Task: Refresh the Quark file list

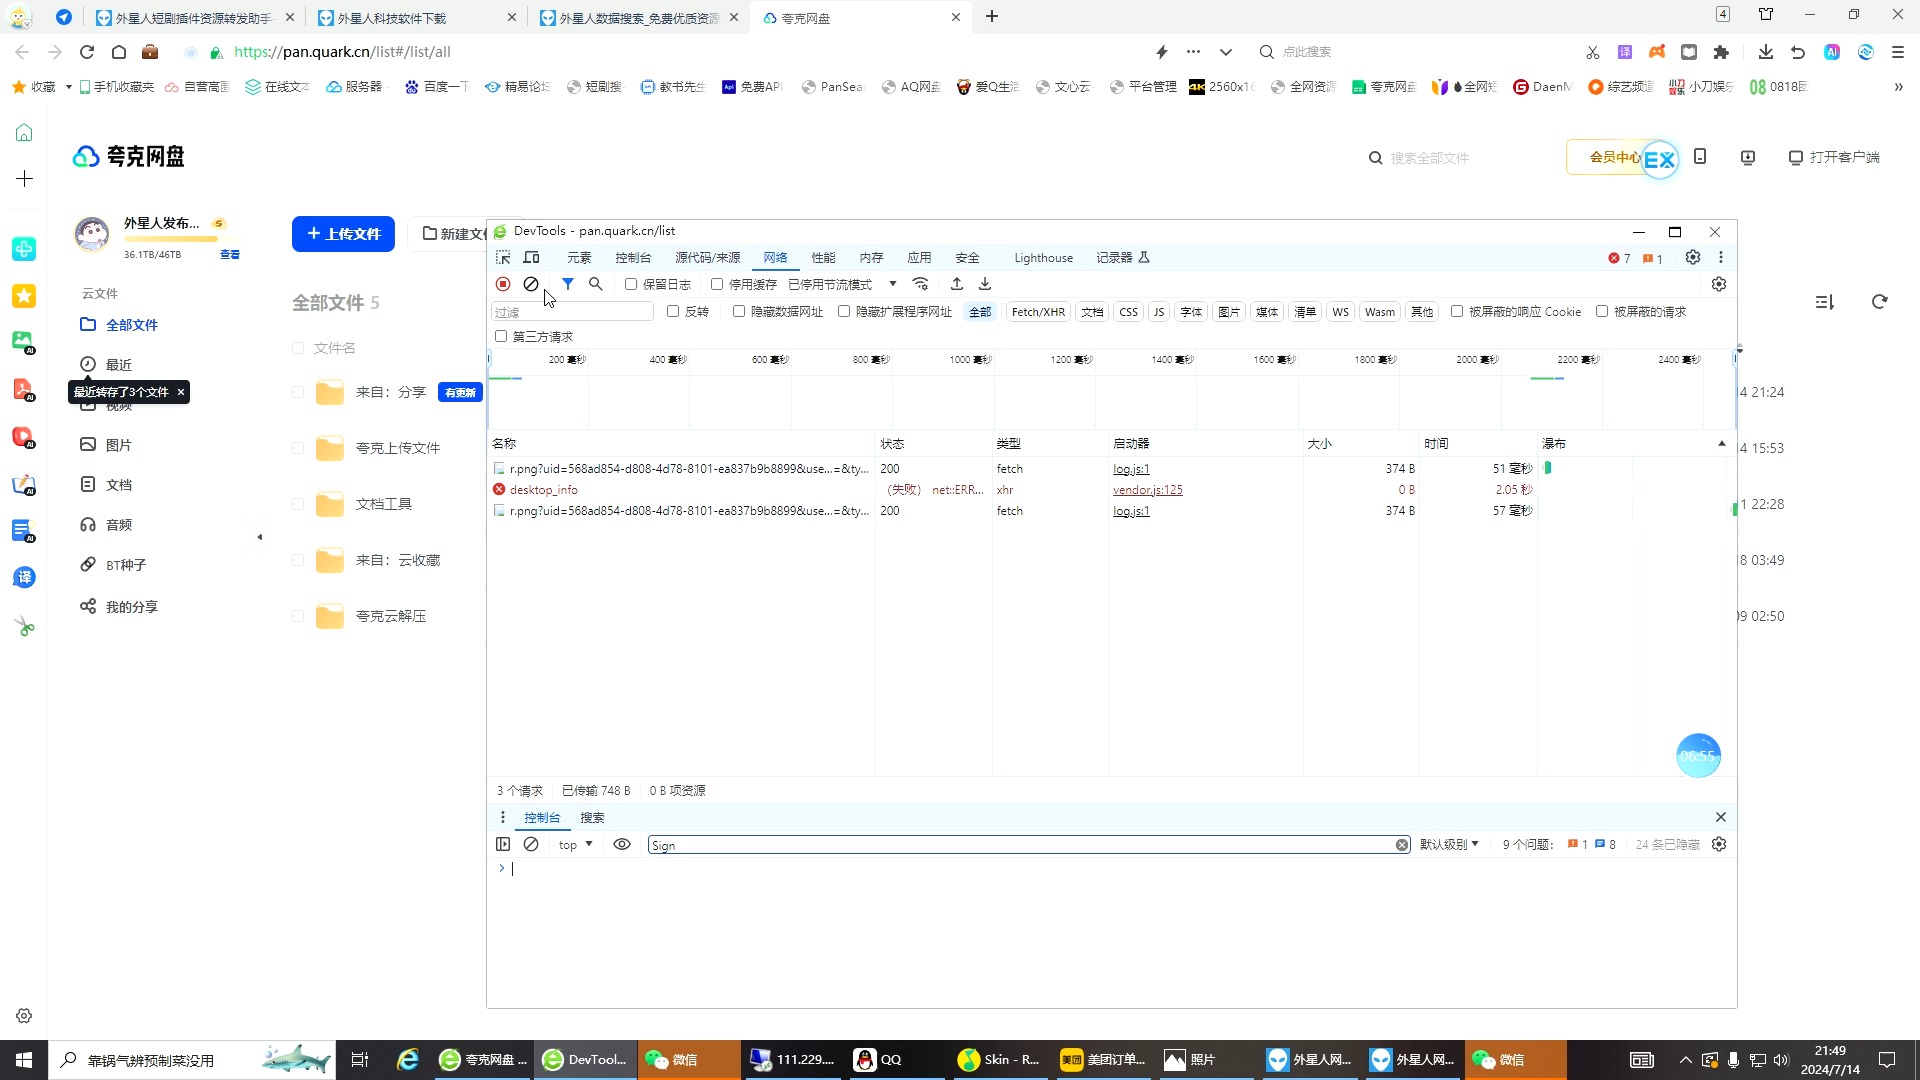Action: pyautogui.click(x=1880, y=302)
